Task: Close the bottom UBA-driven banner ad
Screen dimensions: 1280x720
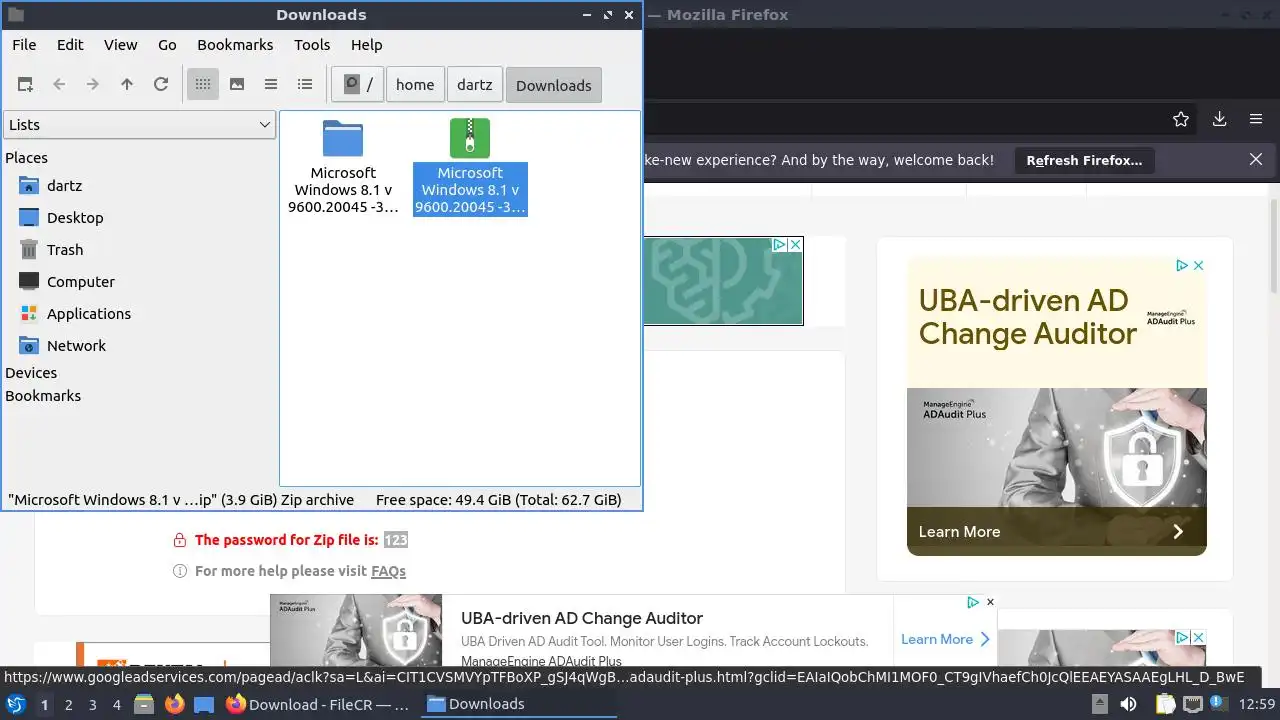Action: pos(990,602)
